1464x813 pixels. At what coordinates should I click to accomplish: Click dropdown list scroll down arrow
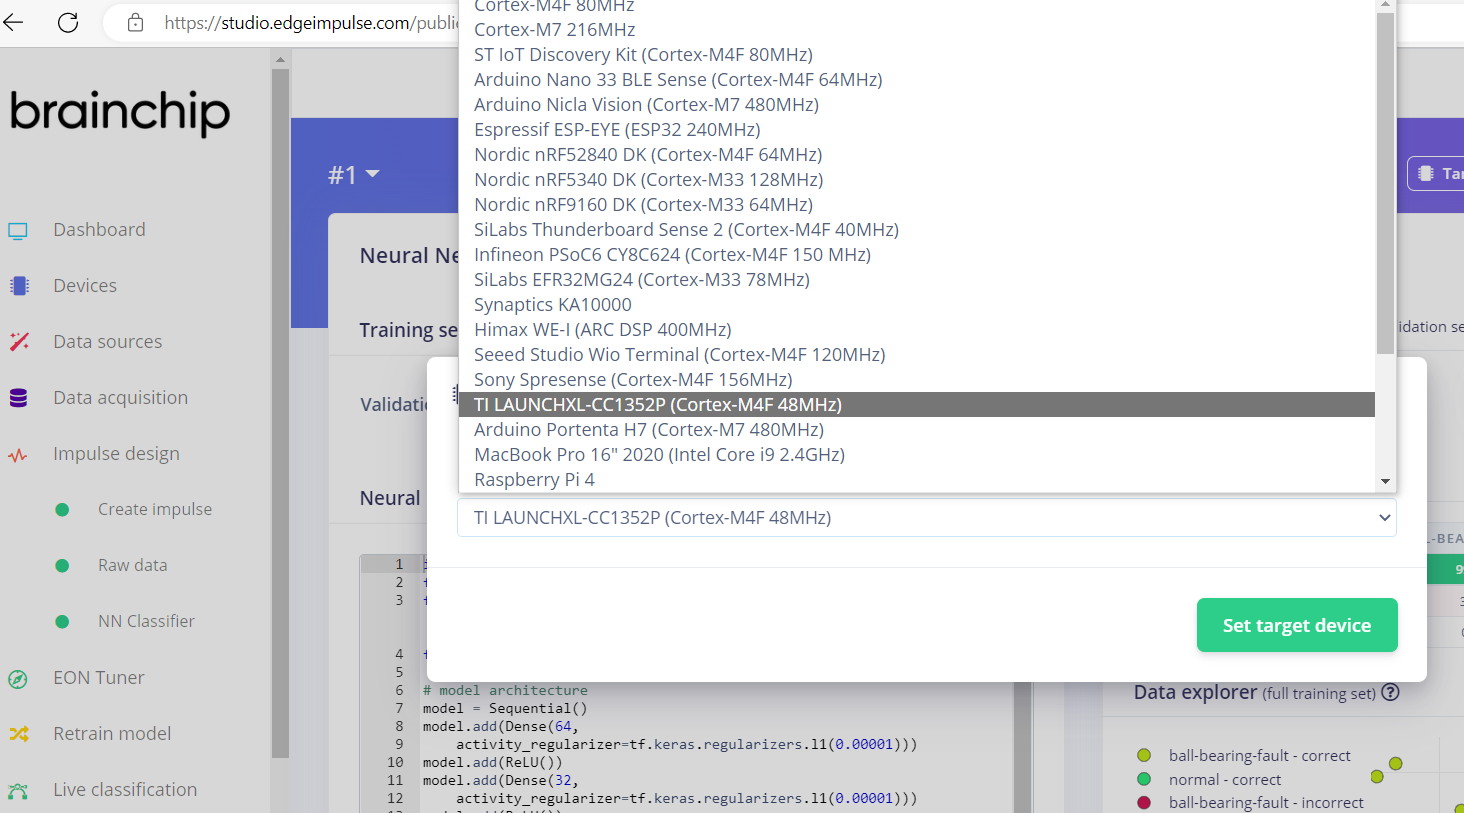[1385, 482]
